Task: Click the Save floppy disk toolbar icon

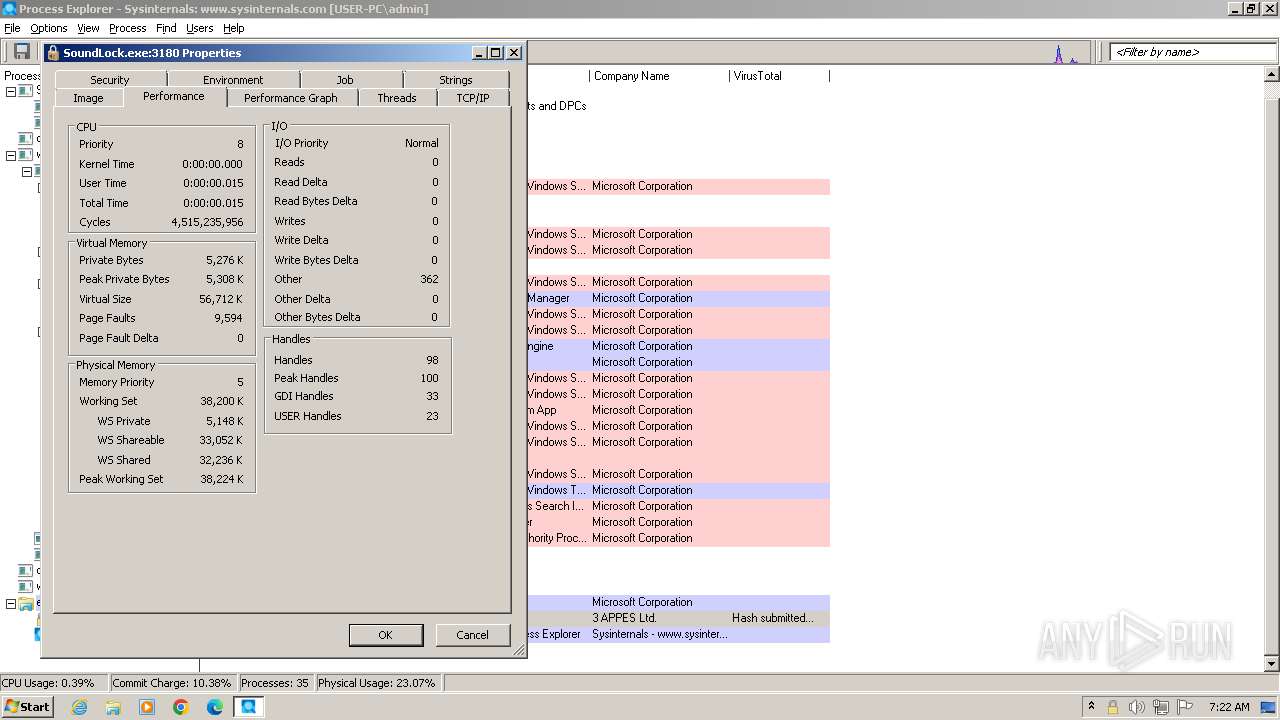Action: 21,52
